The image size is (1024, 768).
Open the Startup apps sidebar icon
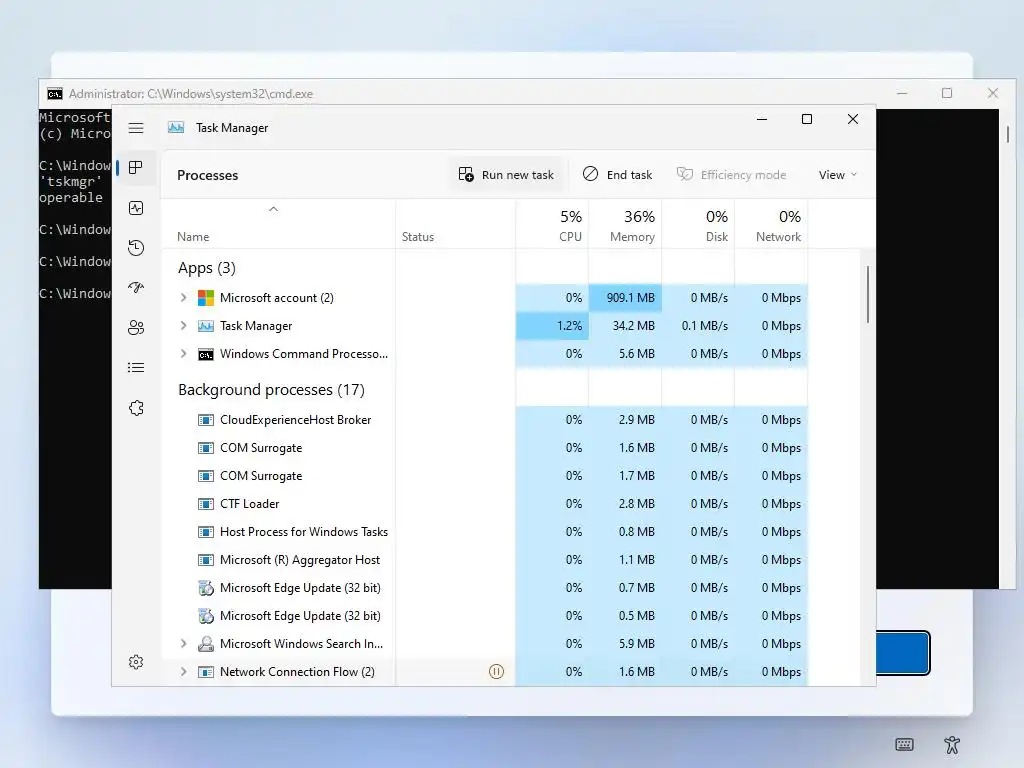point(136,287)
